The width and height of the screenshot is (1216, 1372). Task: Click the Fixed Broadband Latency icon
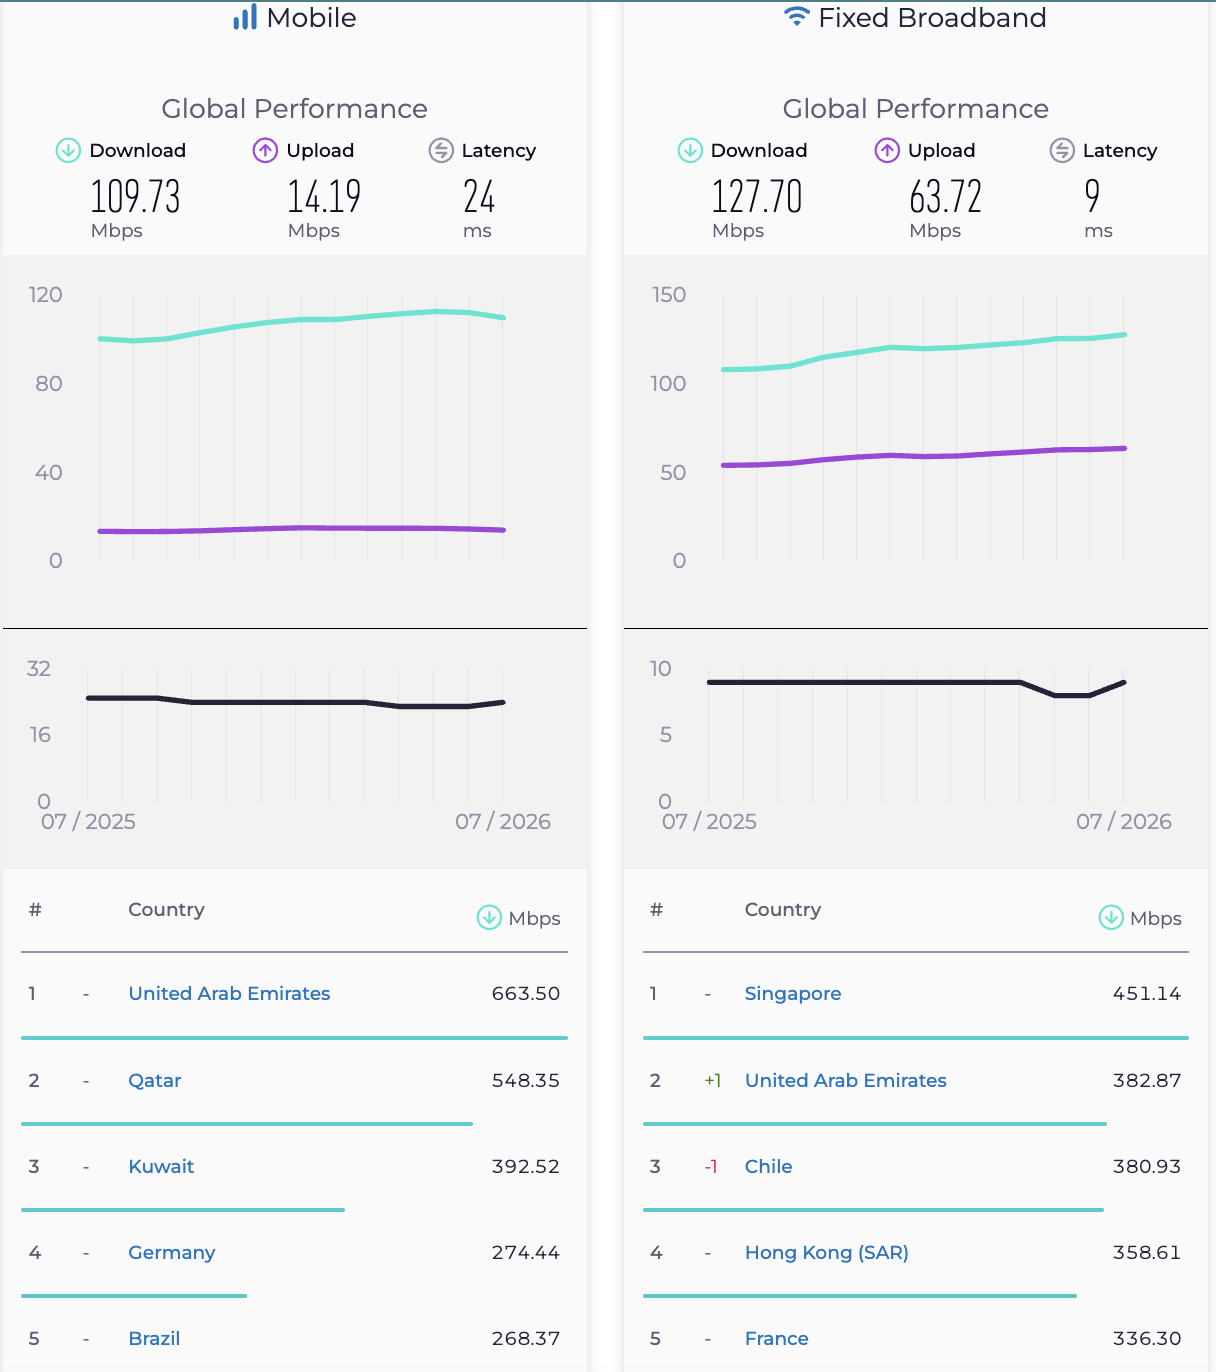tap(1062, 150)
